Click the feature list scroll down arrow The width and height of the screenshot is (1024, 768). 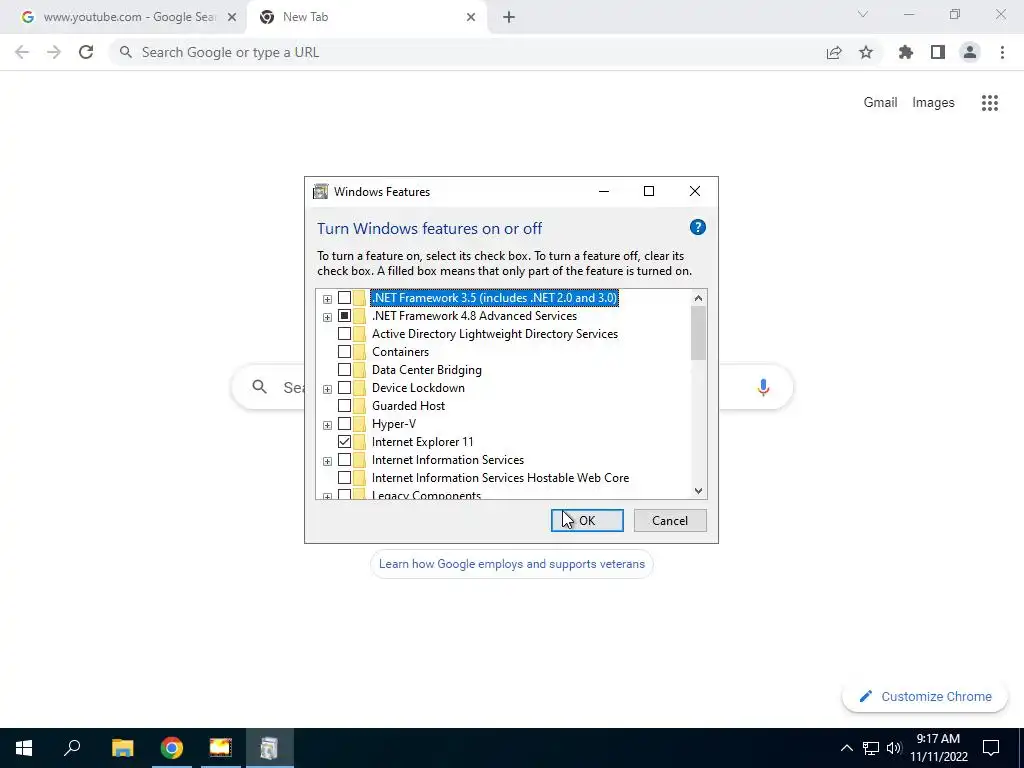click(698, 490)
